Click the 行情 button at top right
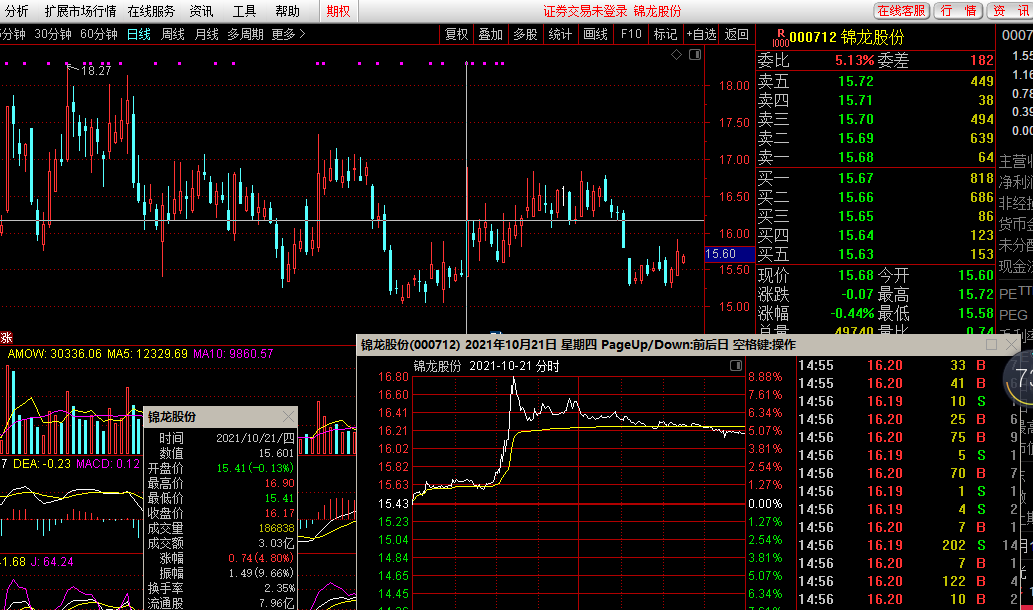Image resolution: width=1033 pixels, height=610 pixels. pyautogui.click(x=959, y=11)
